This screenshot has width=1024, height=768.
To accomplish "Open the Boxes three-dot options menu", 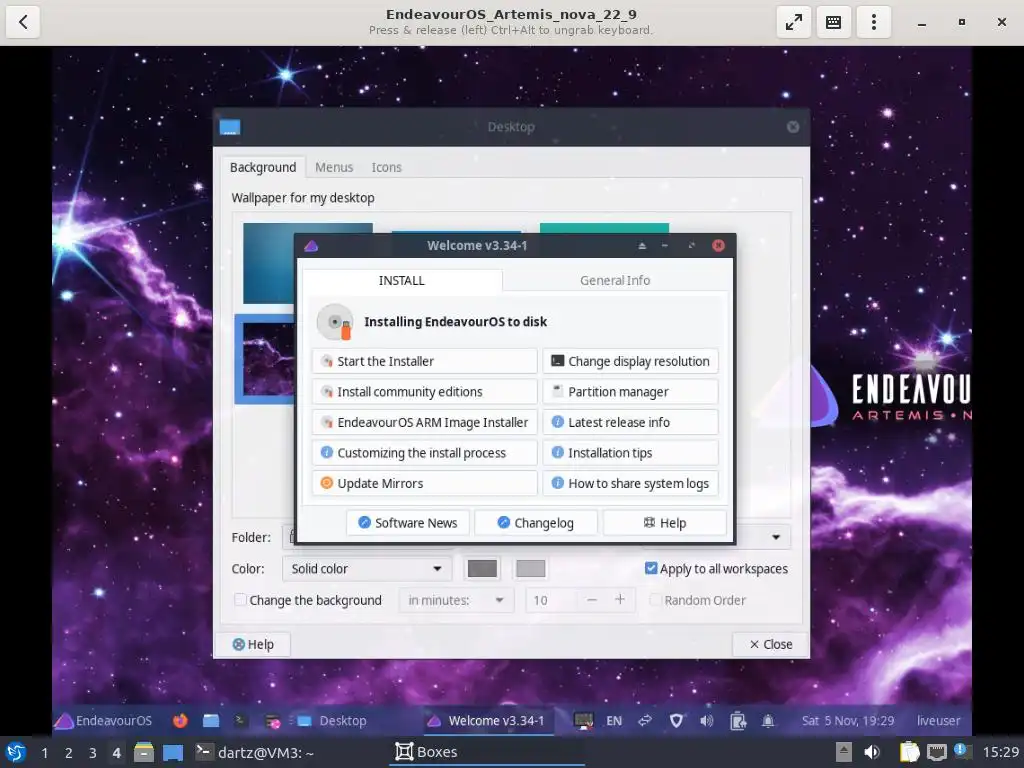I will [874, 22].
